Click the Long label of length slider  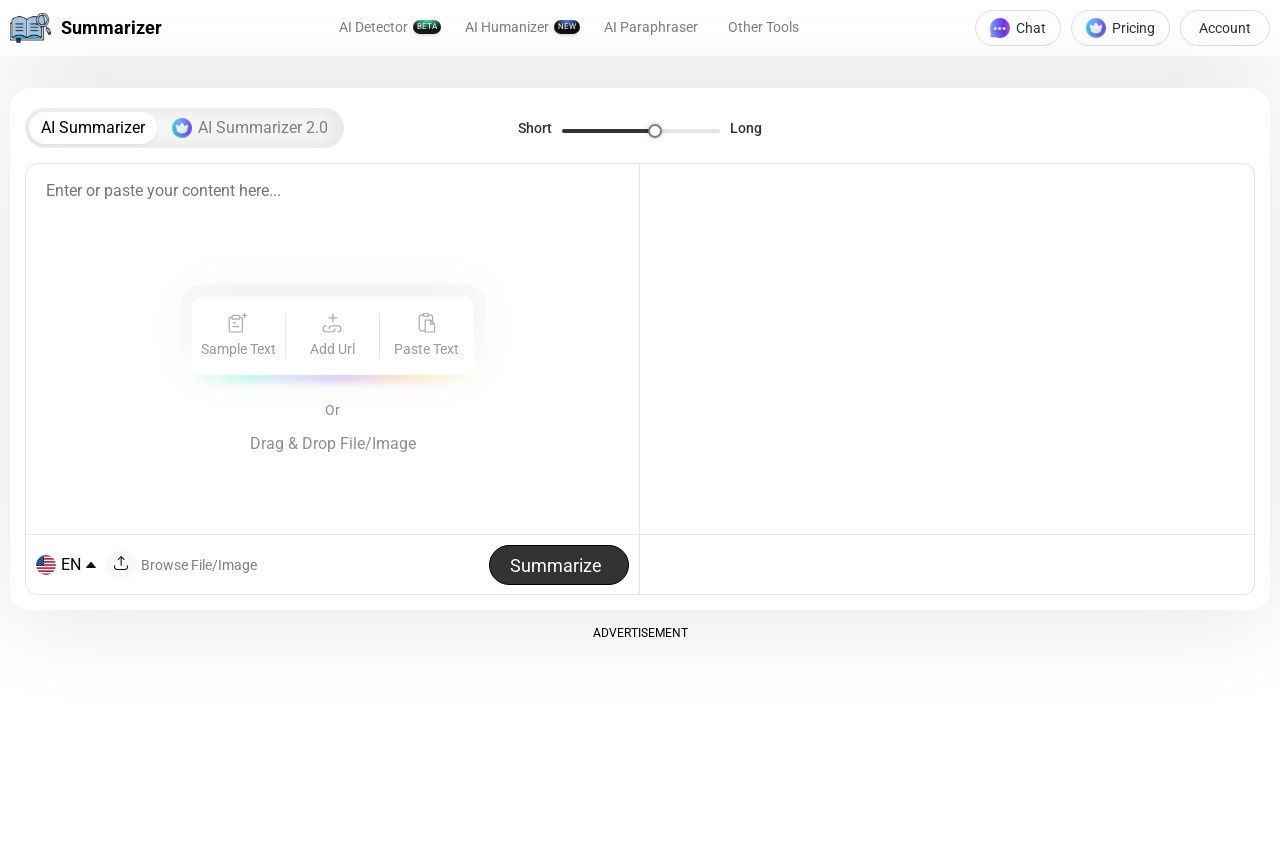(x=746, y=128)
